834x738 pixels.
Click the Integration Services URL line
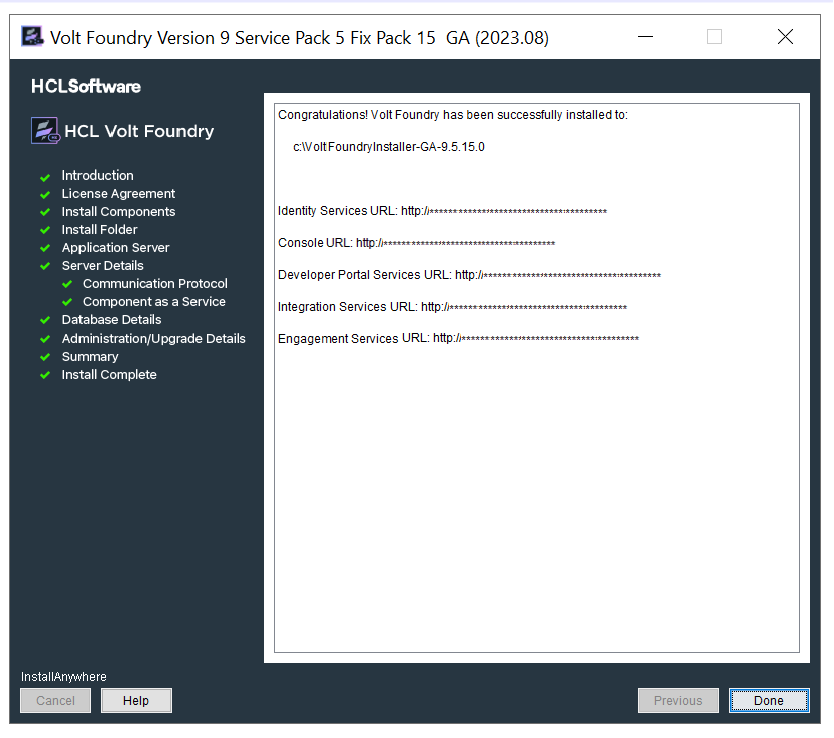452,307
